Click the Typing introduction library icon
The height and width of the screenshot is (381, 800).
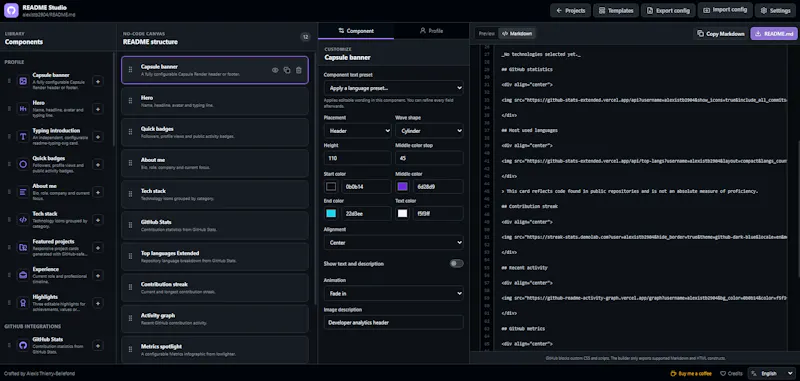click(x=23, y=137)
